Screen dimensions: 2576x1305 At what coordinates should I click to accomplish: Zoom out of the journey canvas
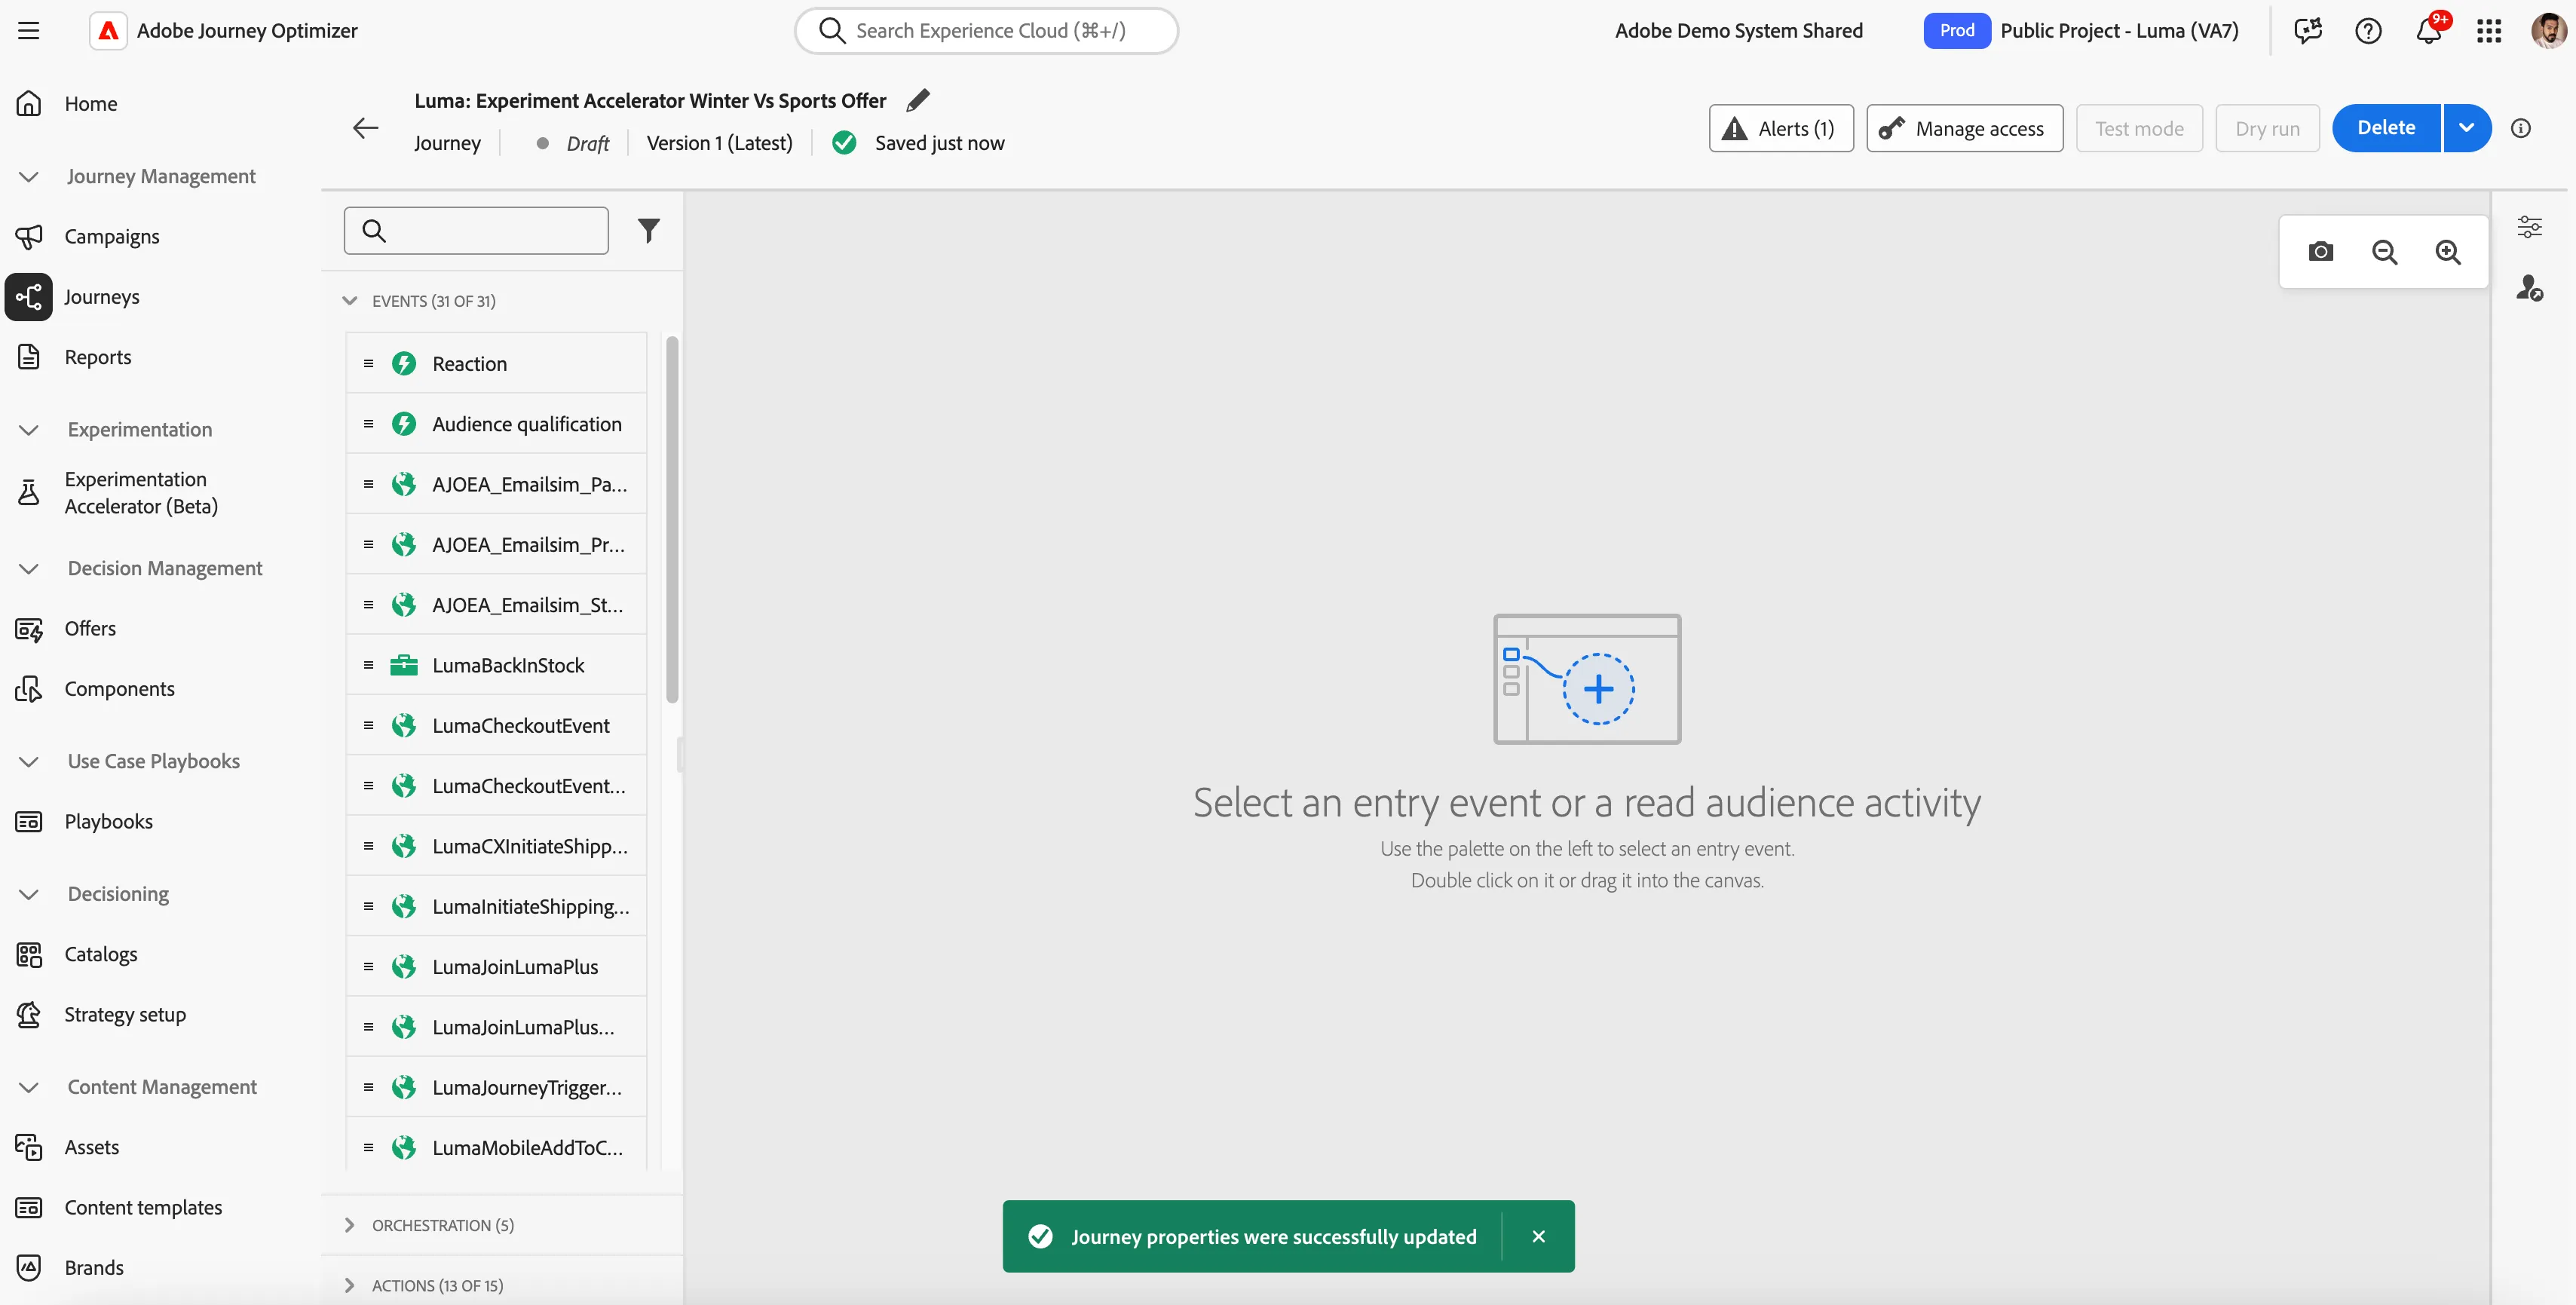click(x=2385, y=252)
